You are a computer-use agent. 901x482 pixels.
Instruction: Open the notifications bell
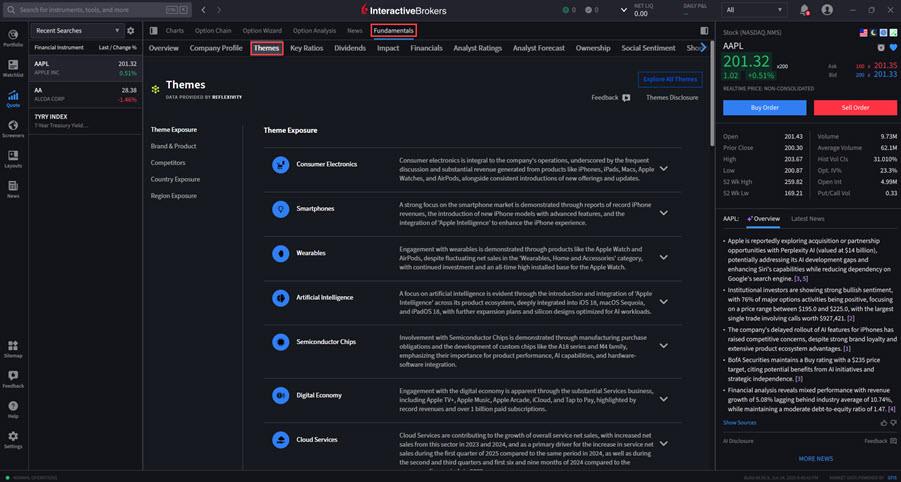804,10
